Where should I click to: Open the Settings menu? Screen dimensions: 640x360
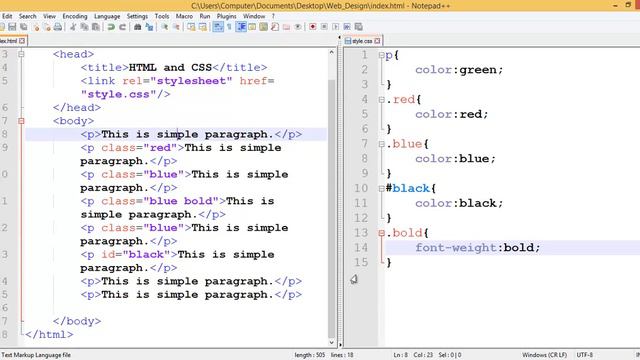[137, 16]
